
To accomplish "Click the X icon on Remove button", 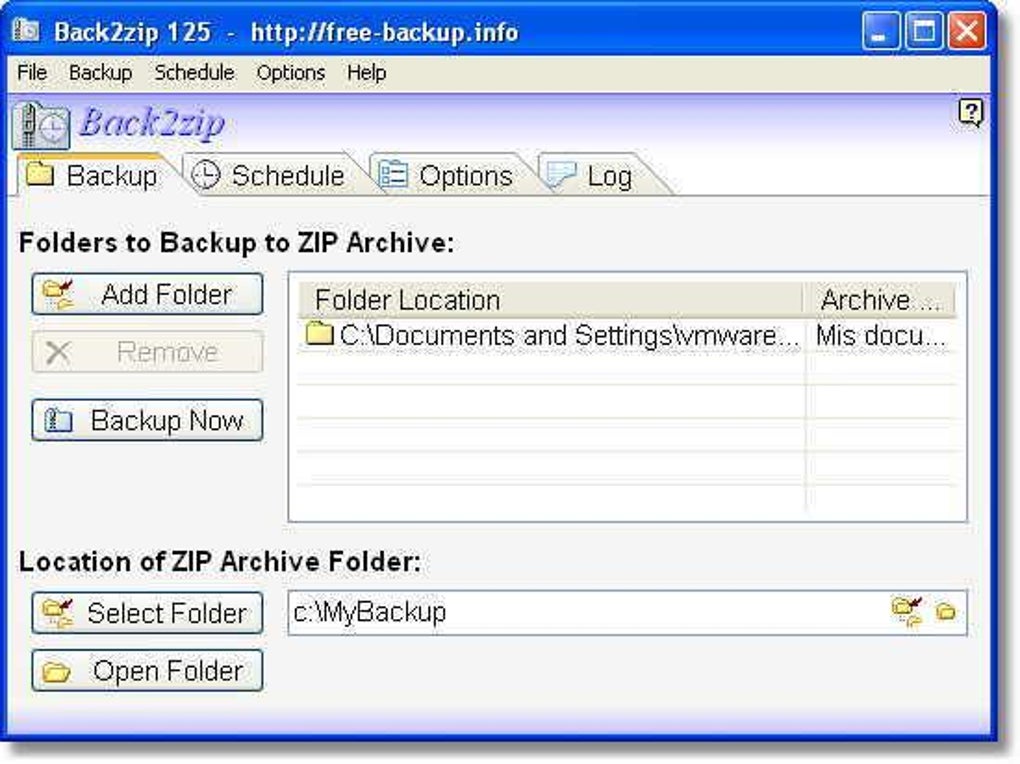I will pyautogui.click(x=58, y=353).
